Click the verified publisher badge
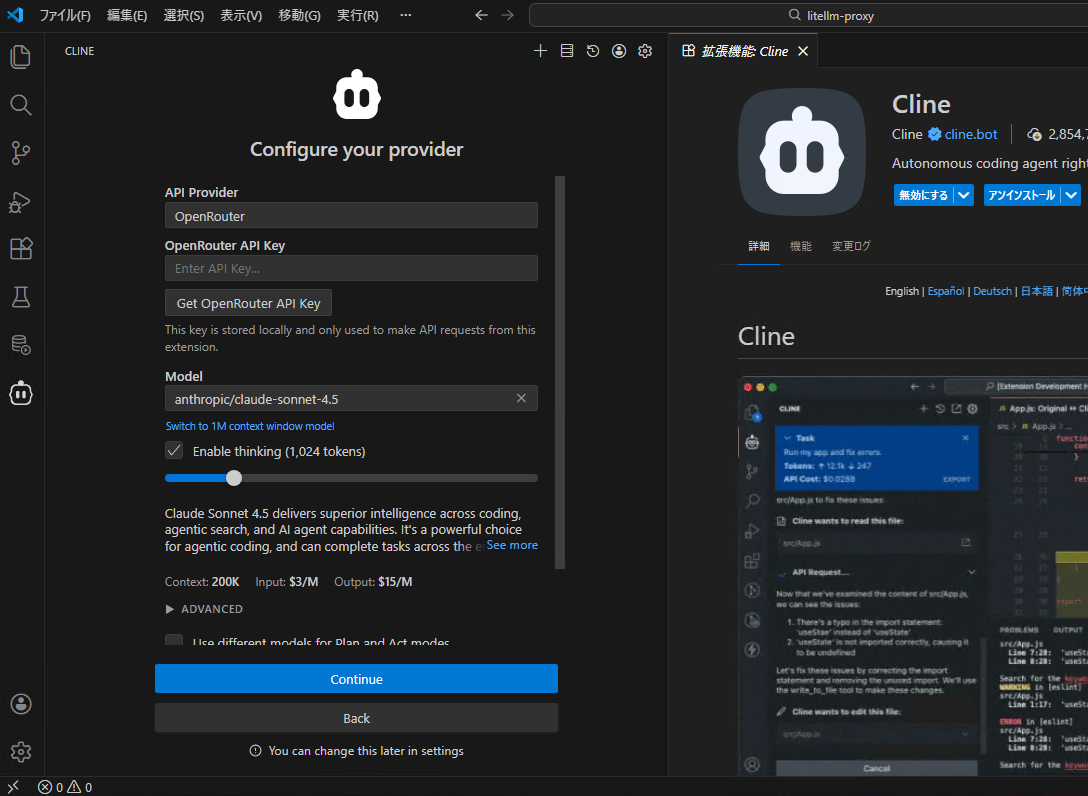1088x796 pixels. 935,134
